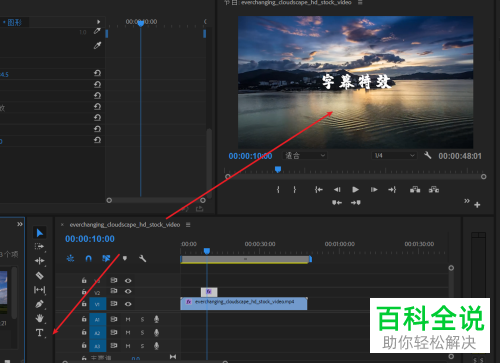500x363 pixels.
Task: Toggle lock on track A2
Action: point(84,332)
